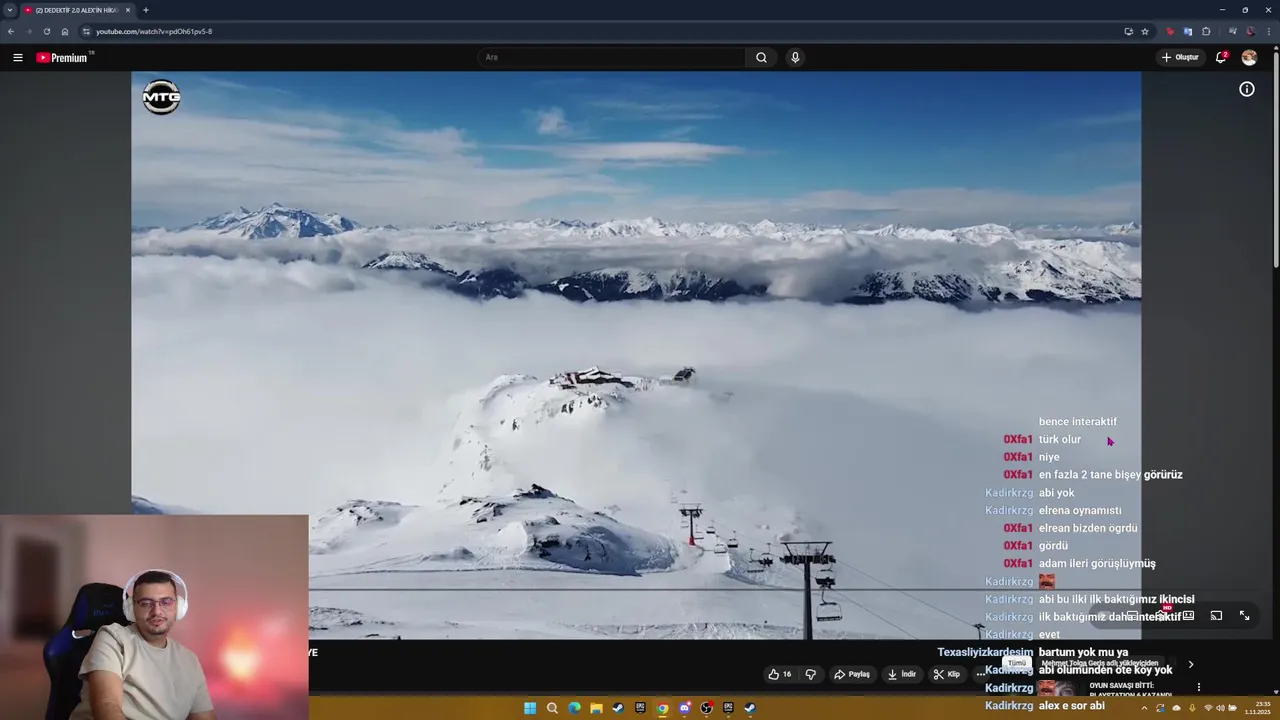Click chat message 'bartum yok mu ya'

(x=1083, y=653)
